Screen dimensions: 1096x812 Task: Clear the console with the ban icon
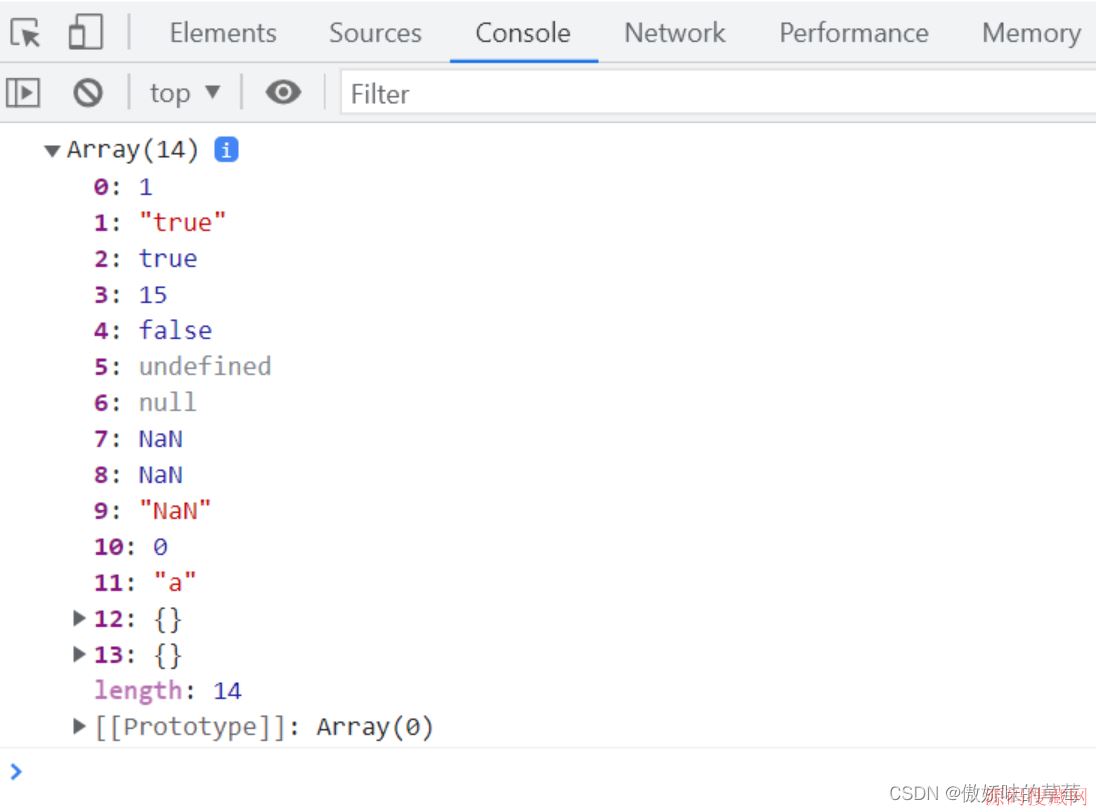point(88,94)
